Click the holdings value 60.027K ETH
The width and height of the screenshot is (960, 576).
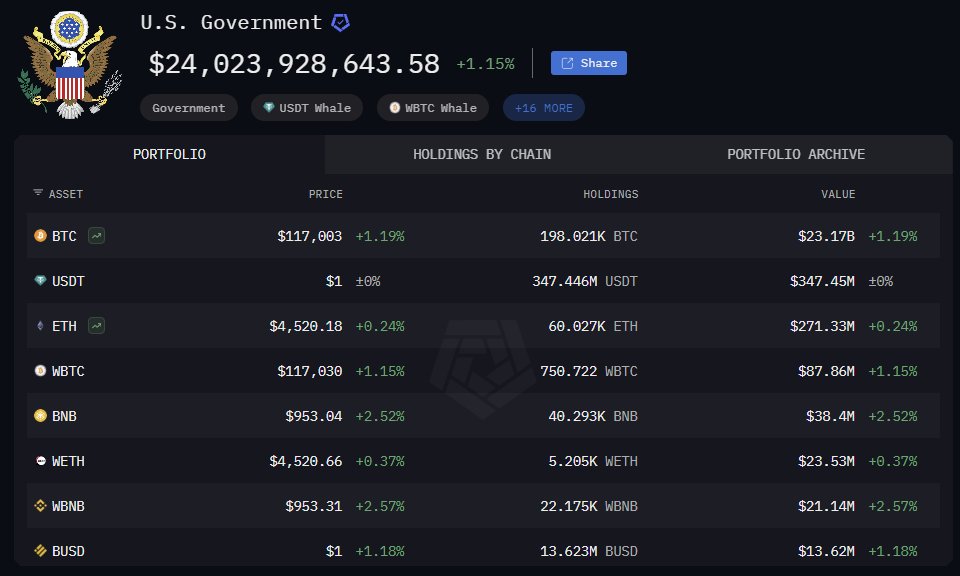point(593,326)
